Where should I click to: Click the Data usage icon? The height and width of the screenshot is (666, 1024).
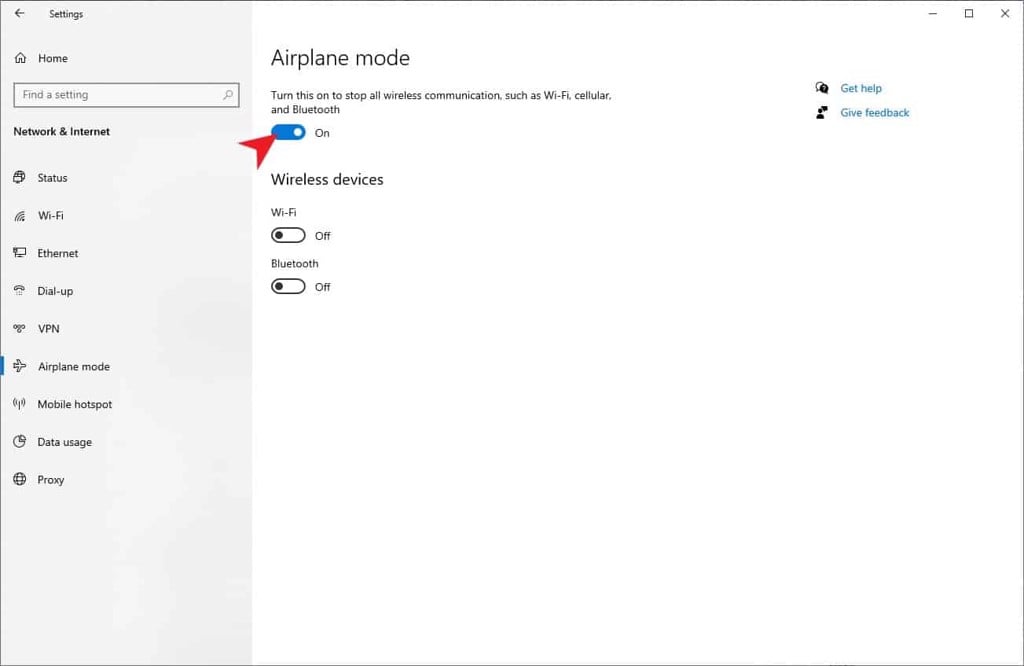pos(19,442)
